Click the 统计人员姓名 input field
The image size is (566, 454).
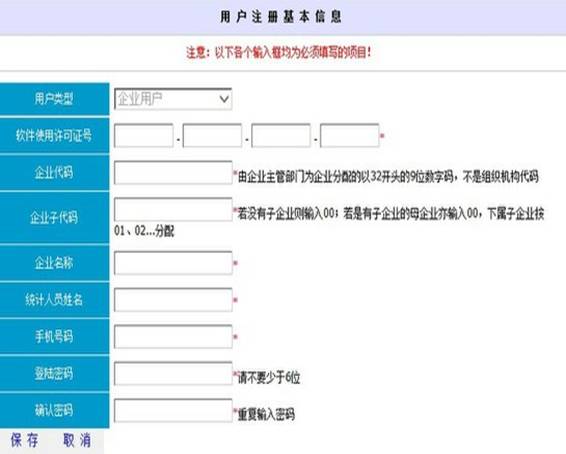(173, 300)
